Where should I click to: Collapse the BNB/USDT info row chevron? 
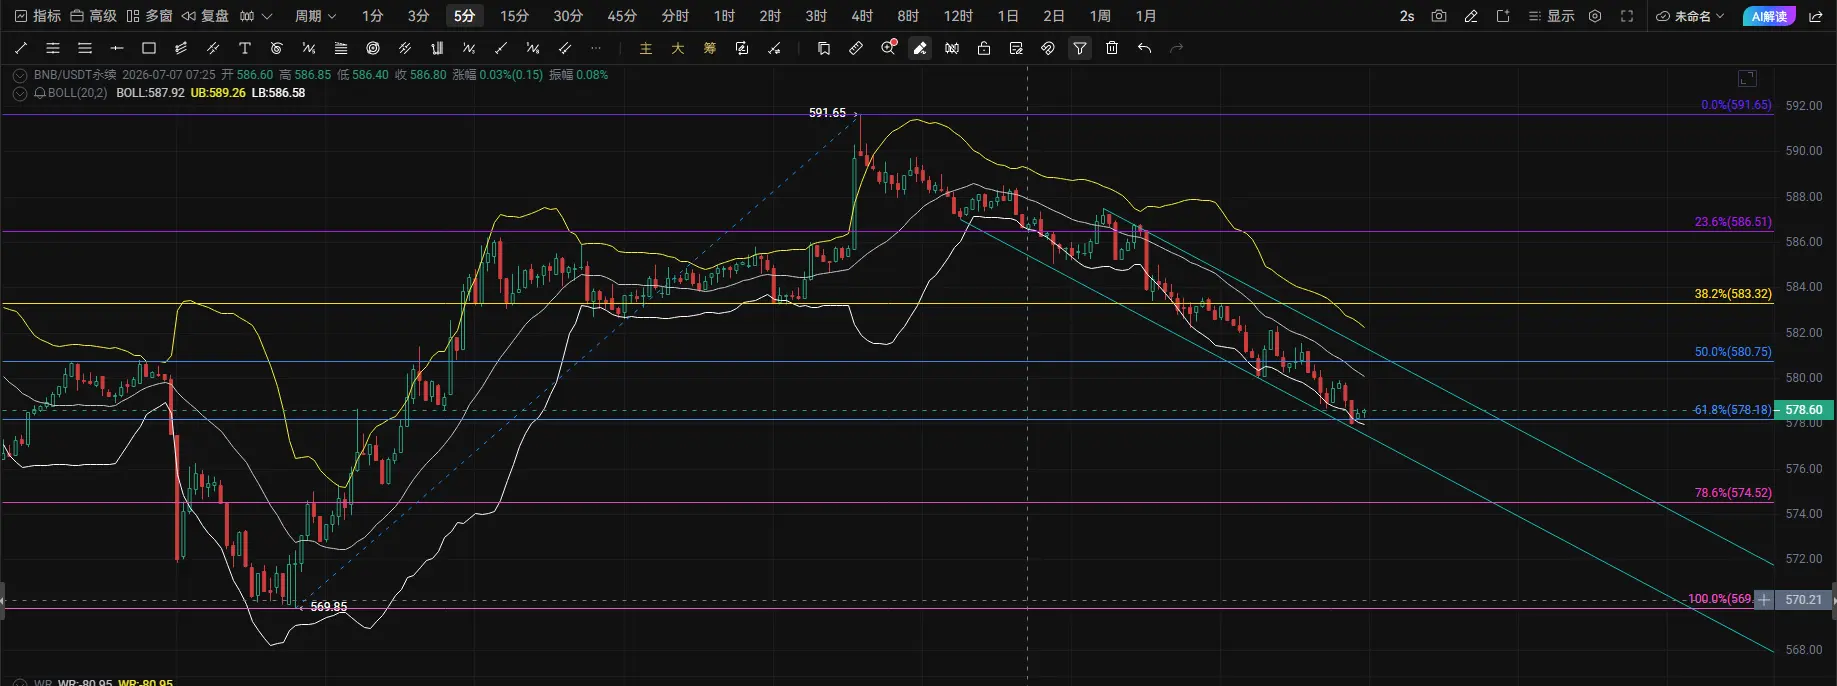[x=20, y=75]
